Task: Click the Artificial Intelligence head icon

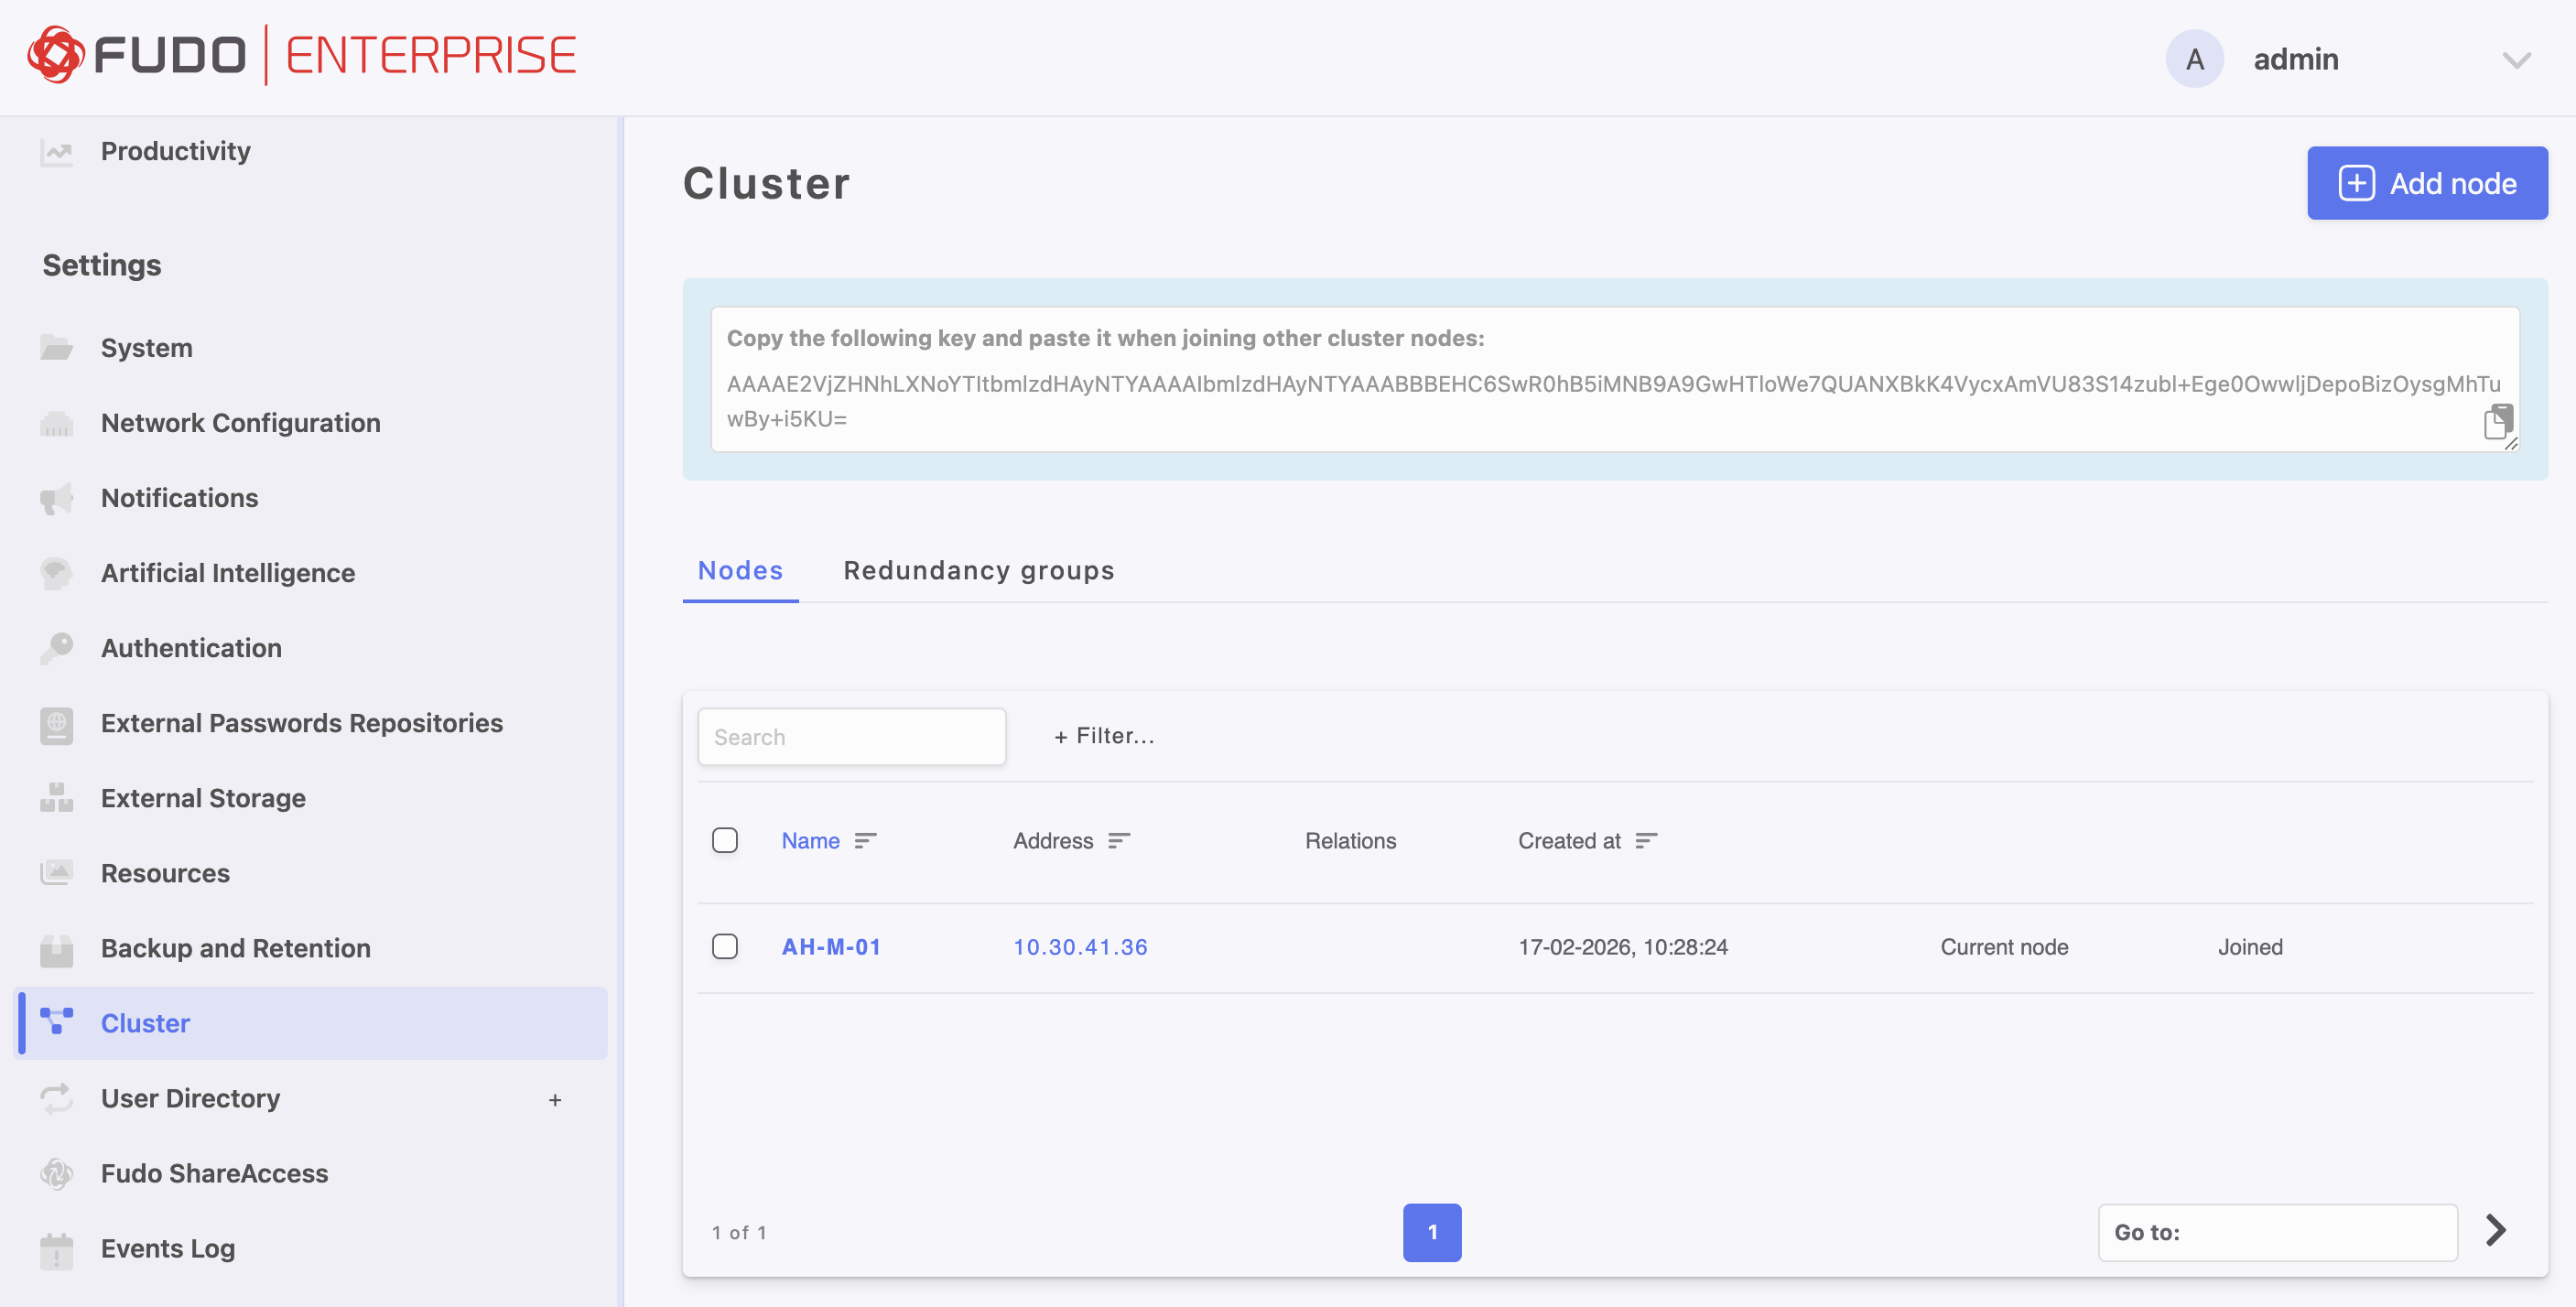Action: coord(56,574)
